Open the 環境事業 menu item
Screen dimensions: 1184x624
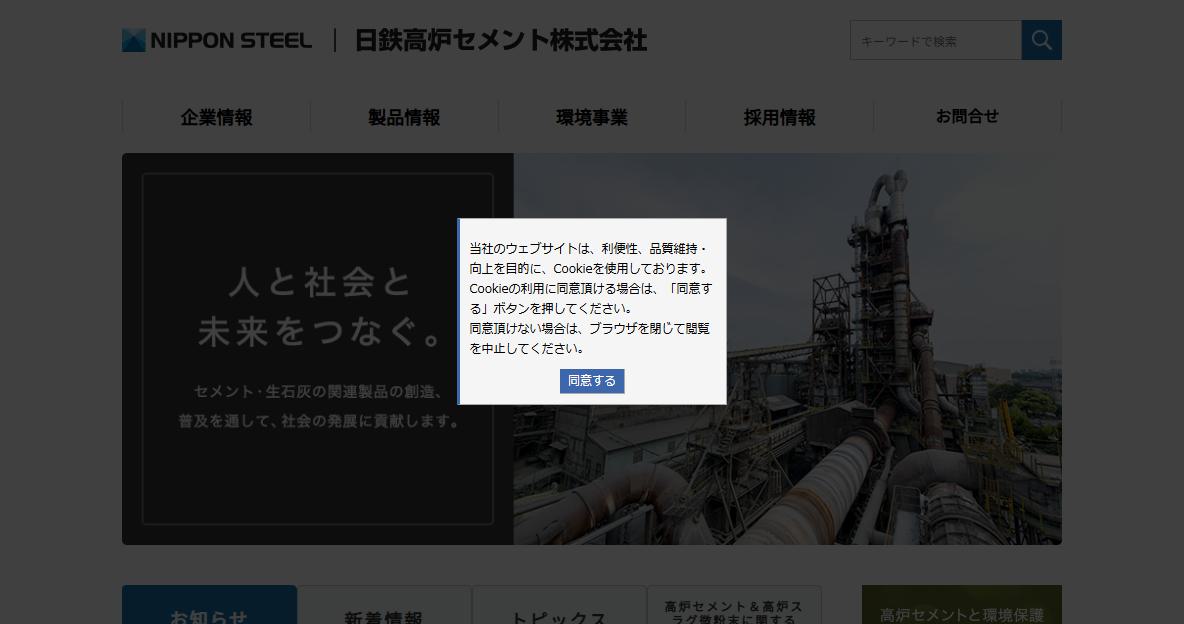(x=592, y=117)
